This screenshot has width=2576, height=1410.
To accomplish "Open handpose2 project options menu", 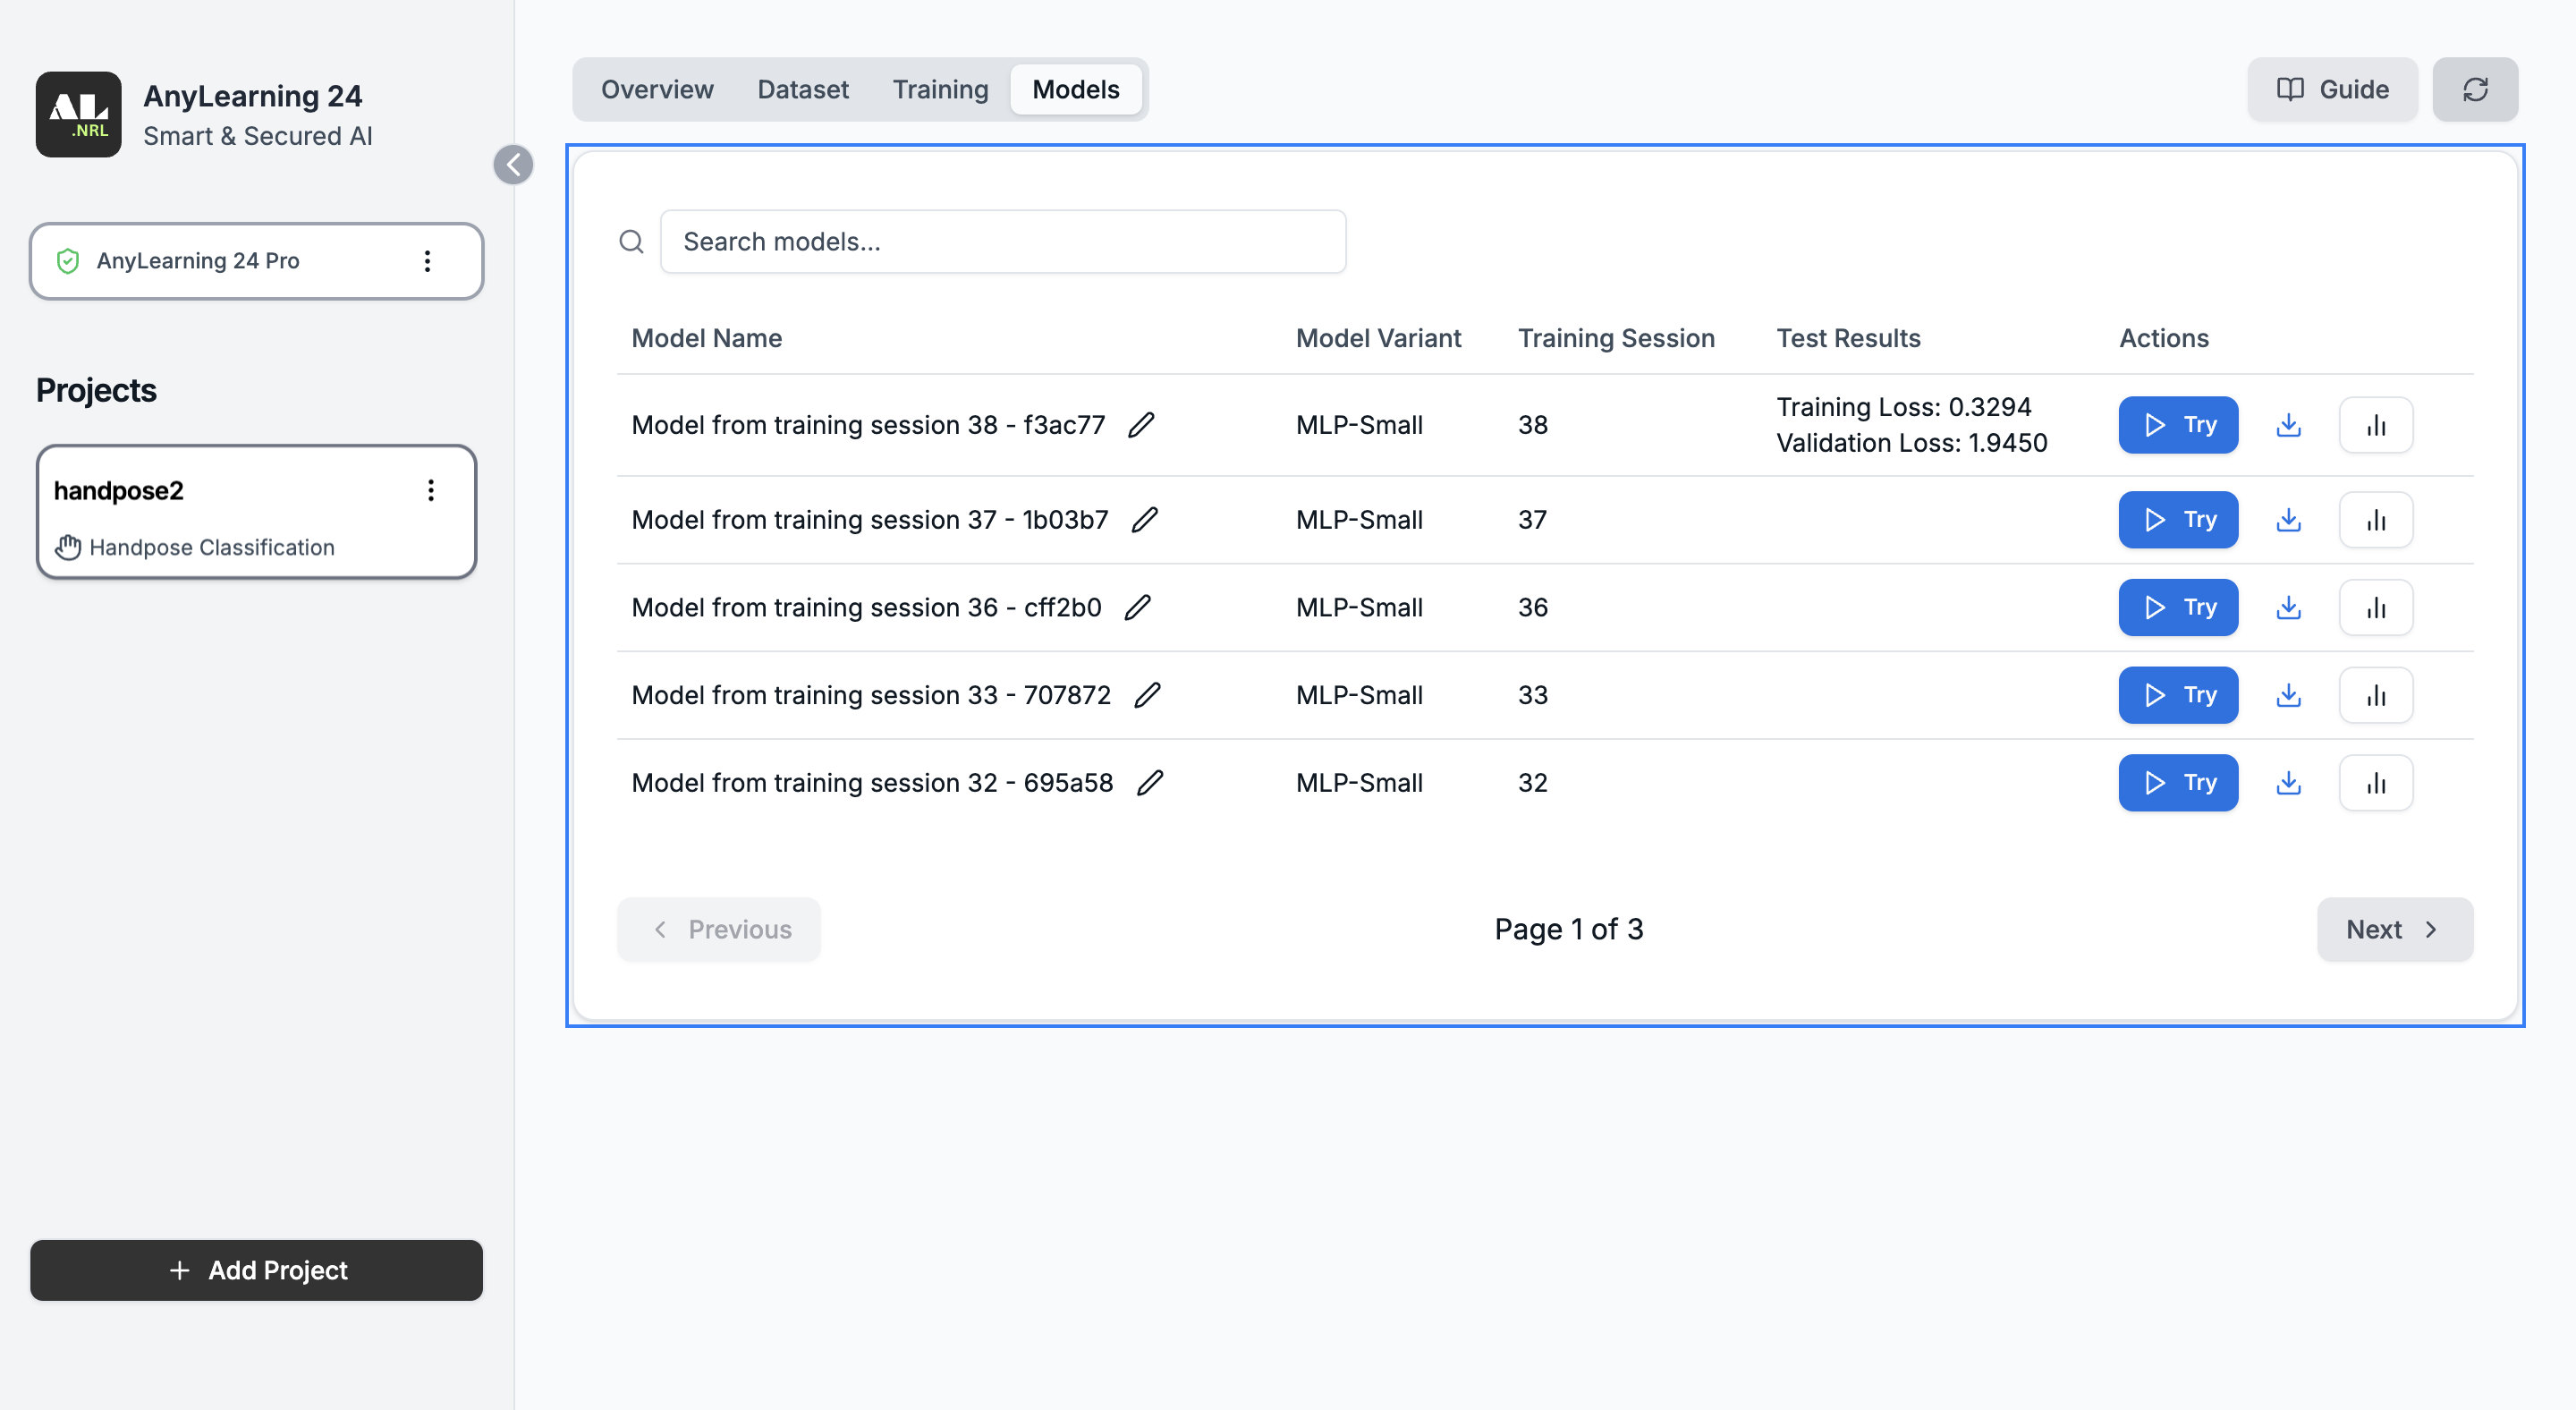I will tap(431, 490).
